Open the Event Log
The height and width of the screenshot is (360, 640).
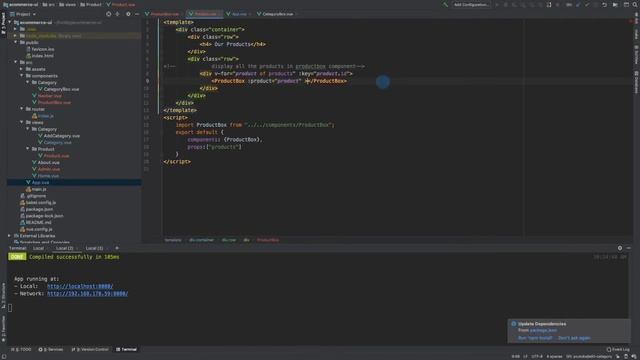tap(618, 349)
